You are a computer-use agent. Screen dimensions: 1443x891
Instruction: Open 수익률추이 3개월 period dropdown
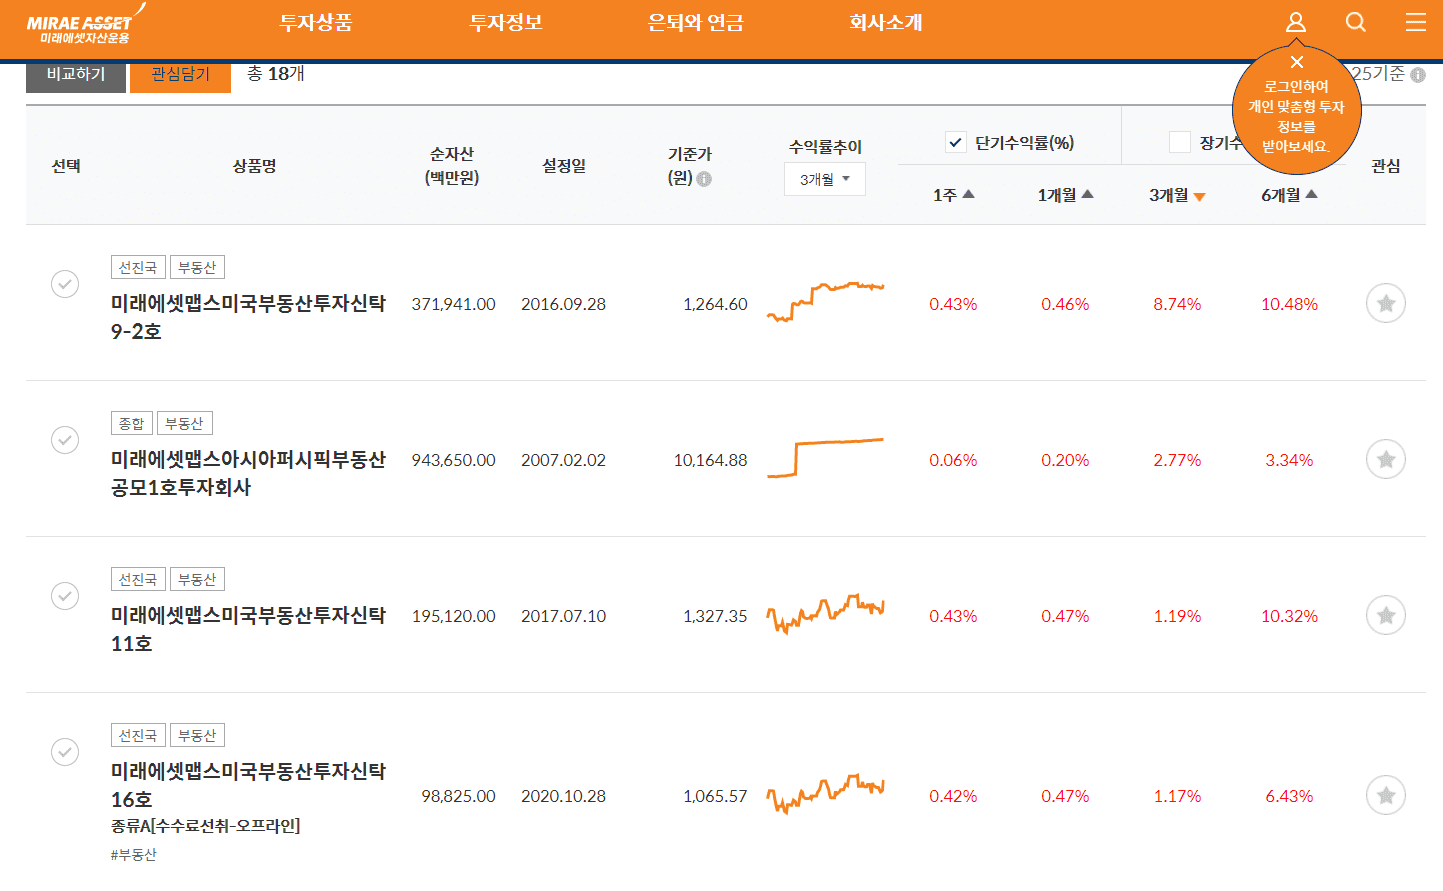click(825, 179)
